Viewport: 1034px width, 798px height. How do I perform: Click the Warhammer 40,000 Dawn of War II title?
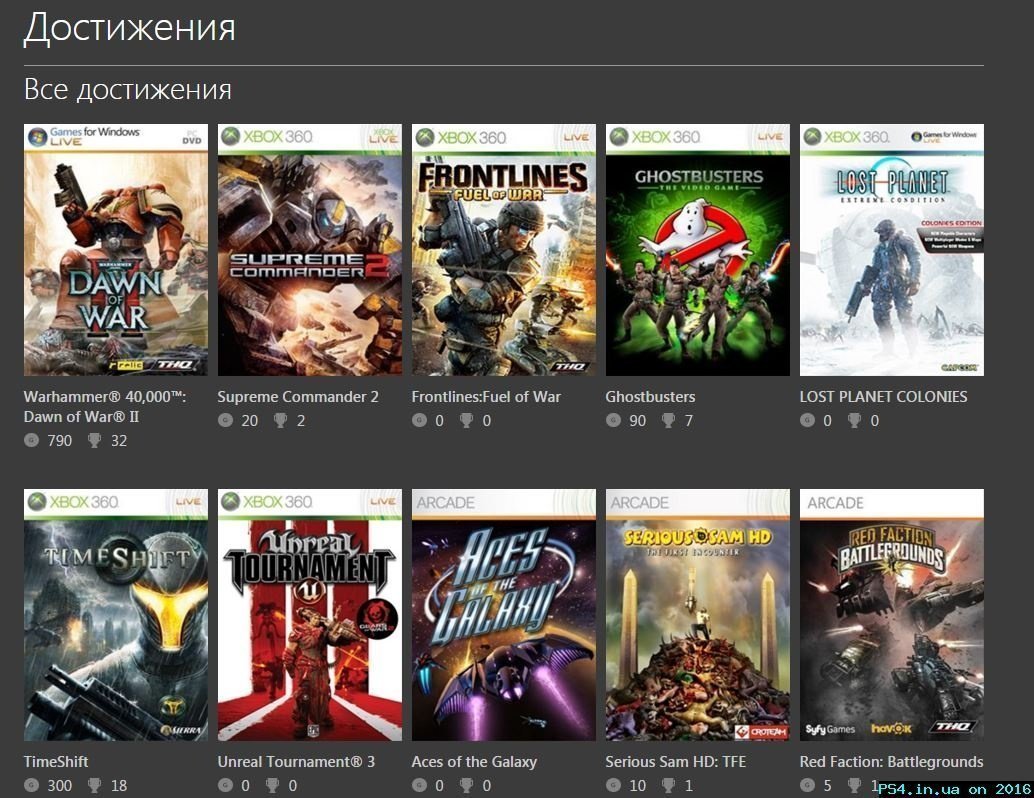105,406
